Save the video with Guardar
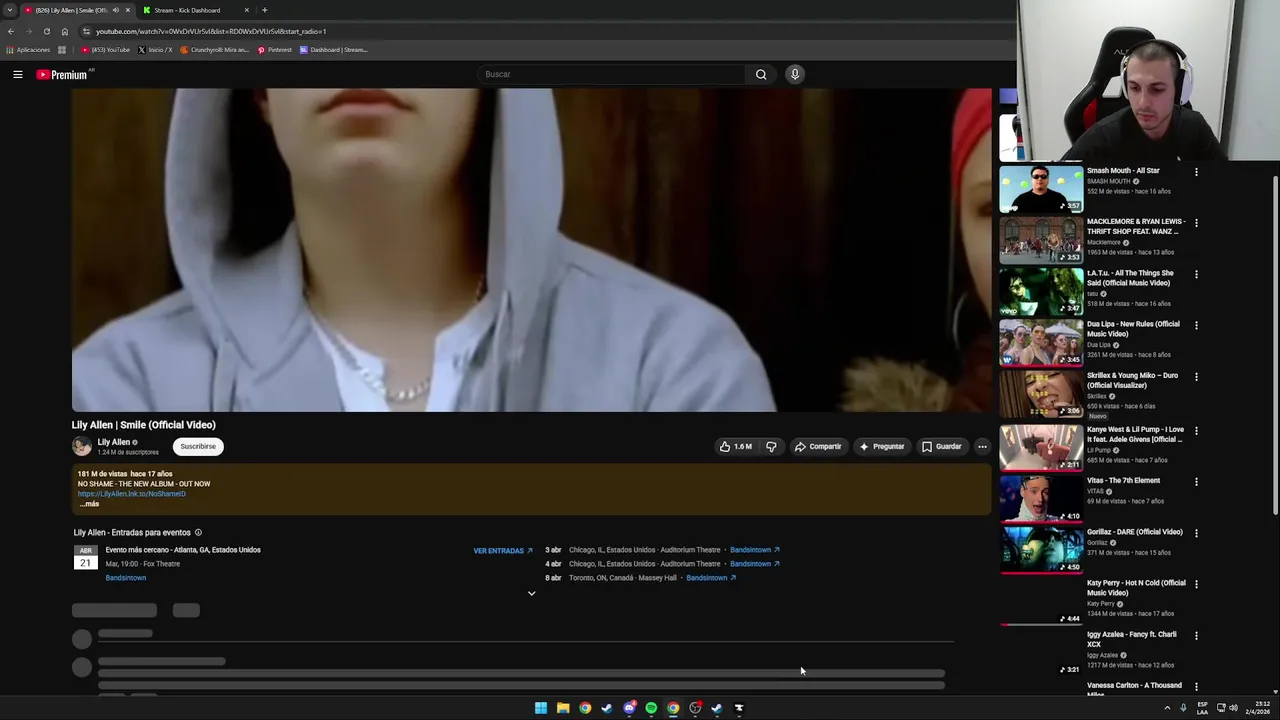This screenshot has height=720, width=1280. (942, 447)
